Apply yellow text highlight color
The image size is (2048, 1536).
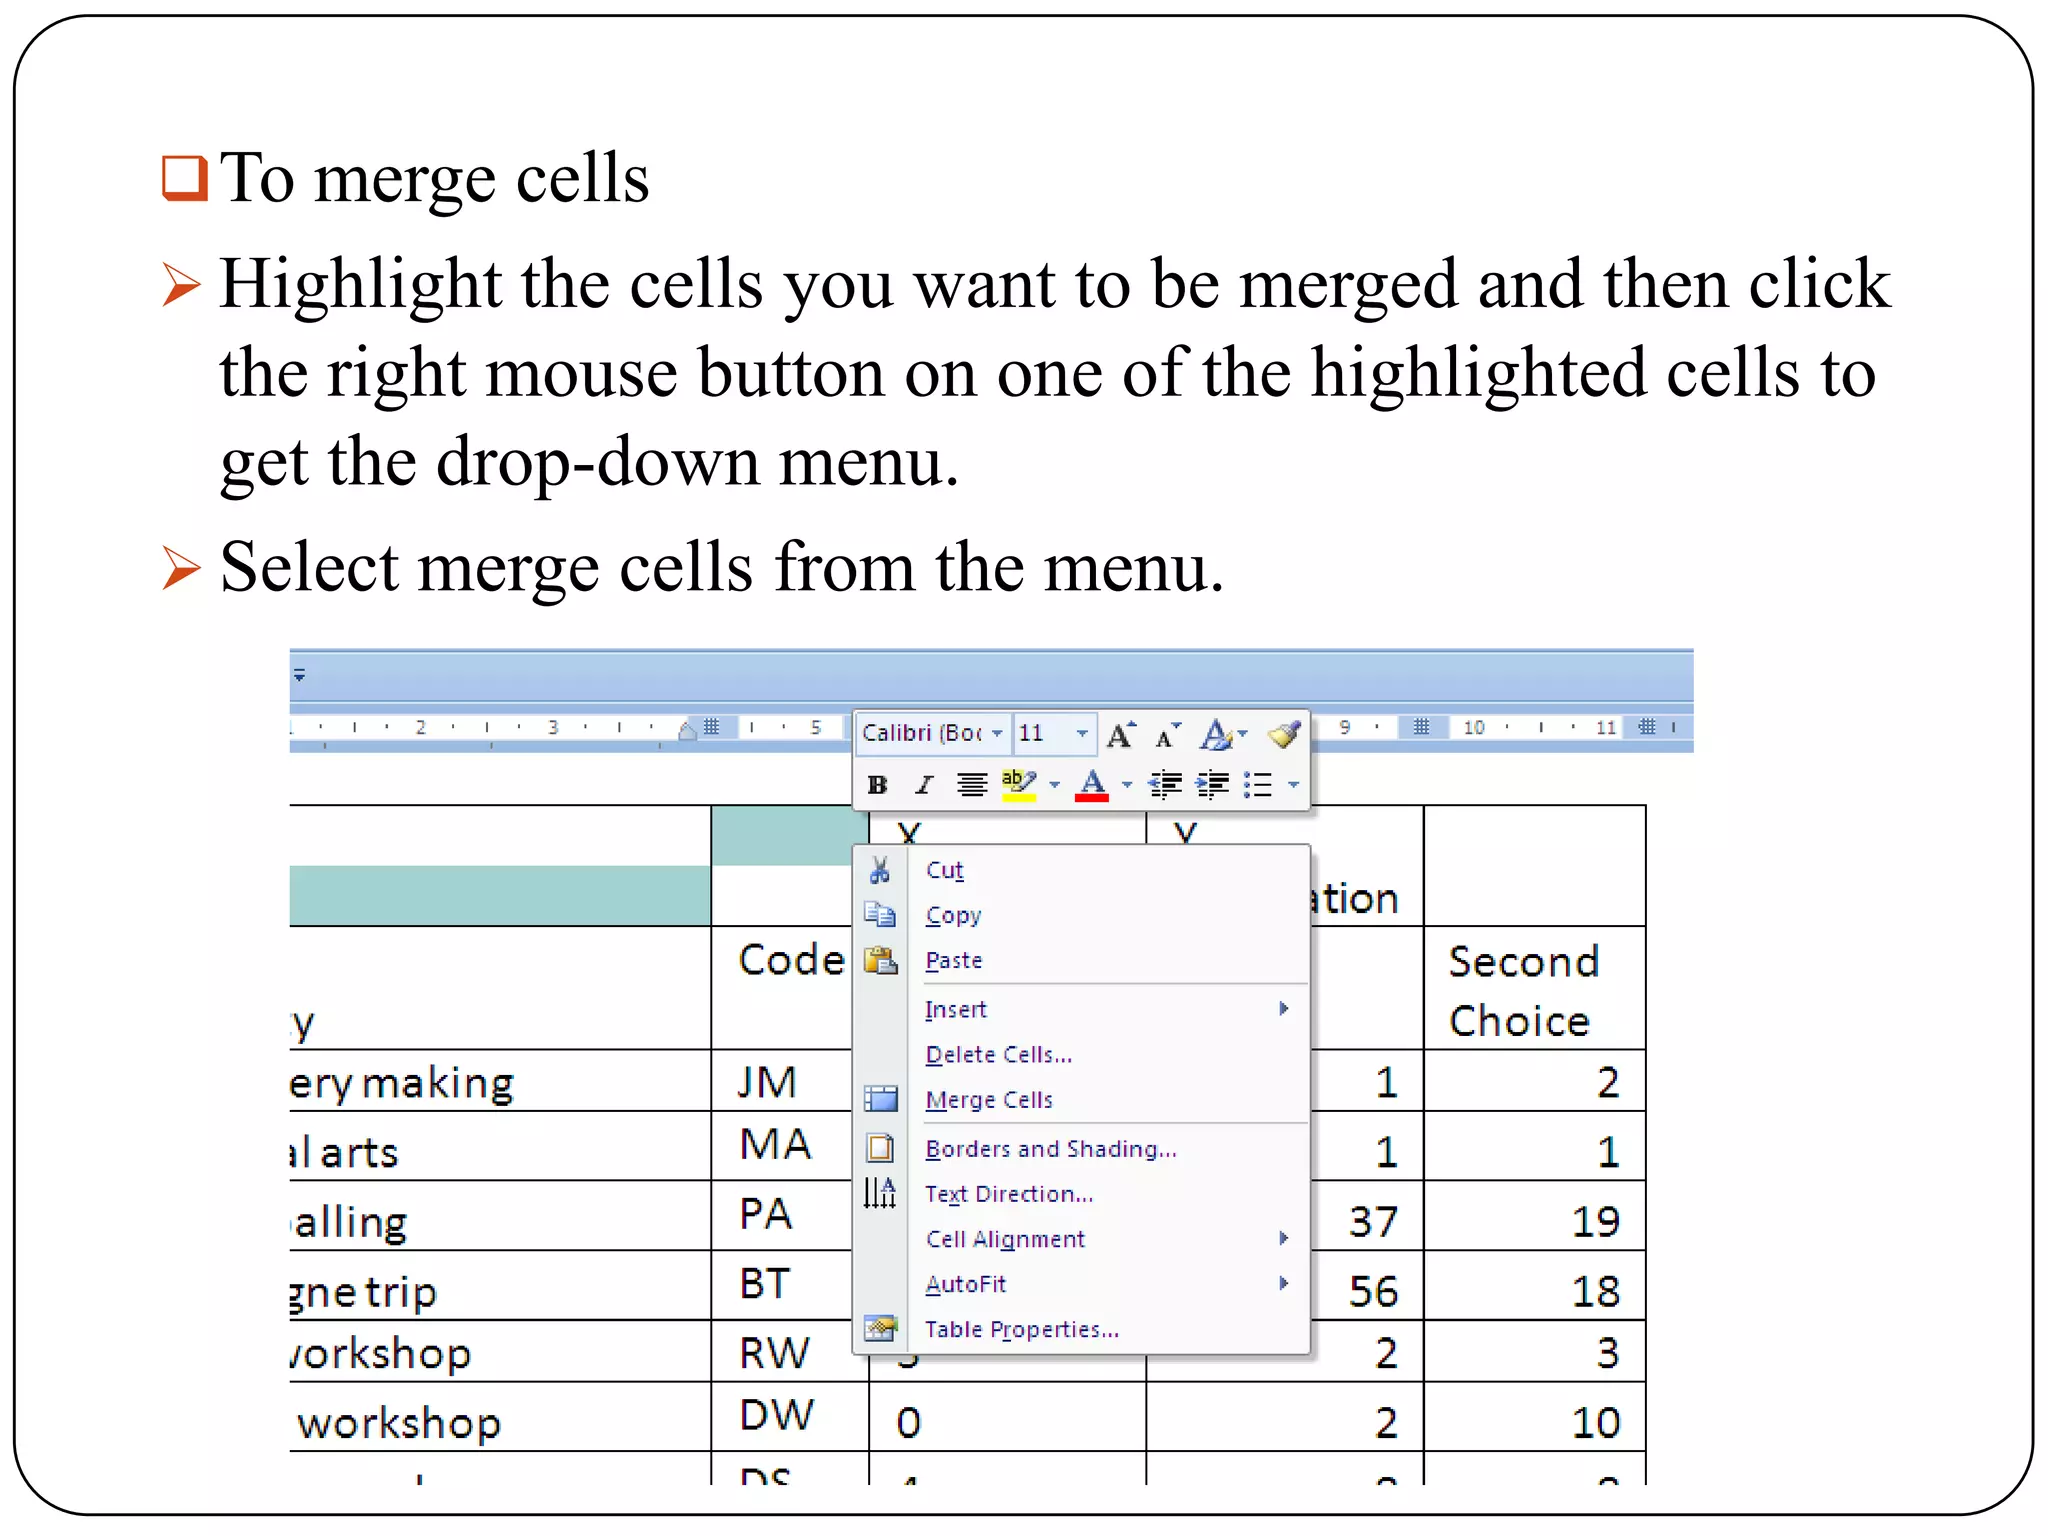click(1019, 785)
